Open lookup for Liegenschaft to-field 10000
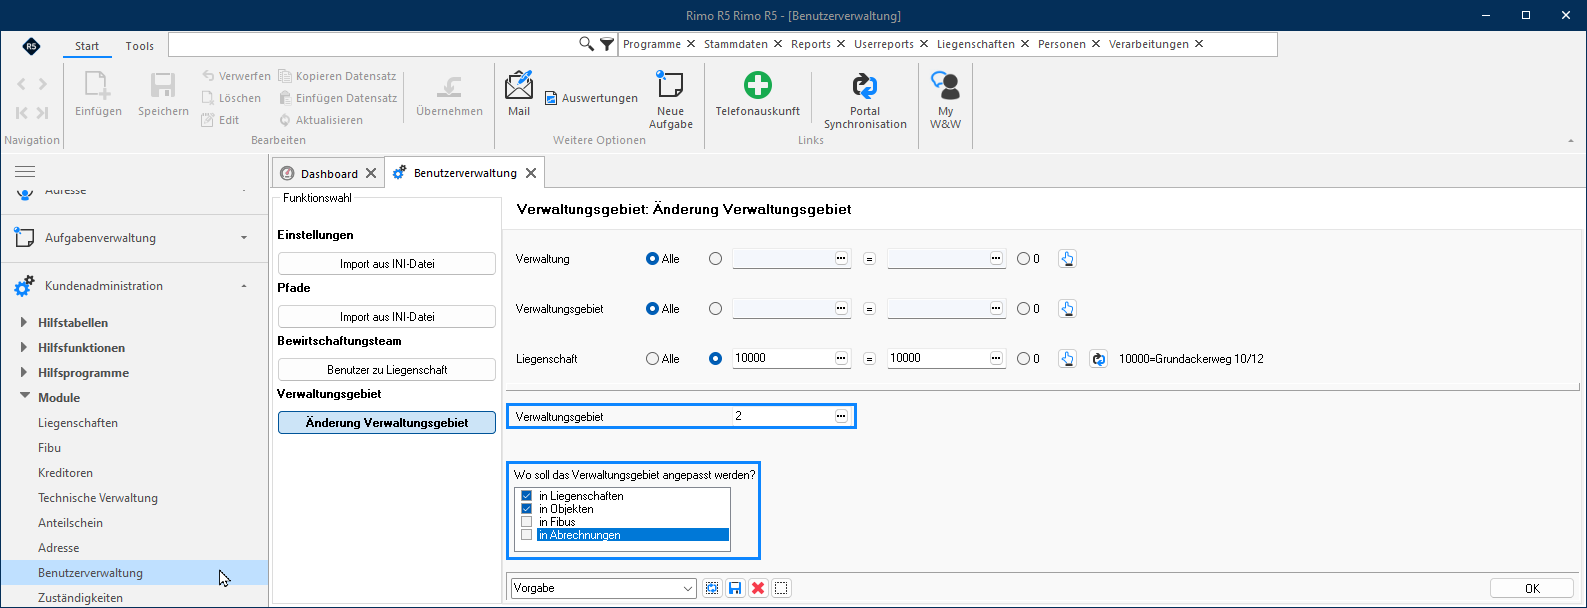The height and width of the screenshot is (608, 1587). point(996,358)
